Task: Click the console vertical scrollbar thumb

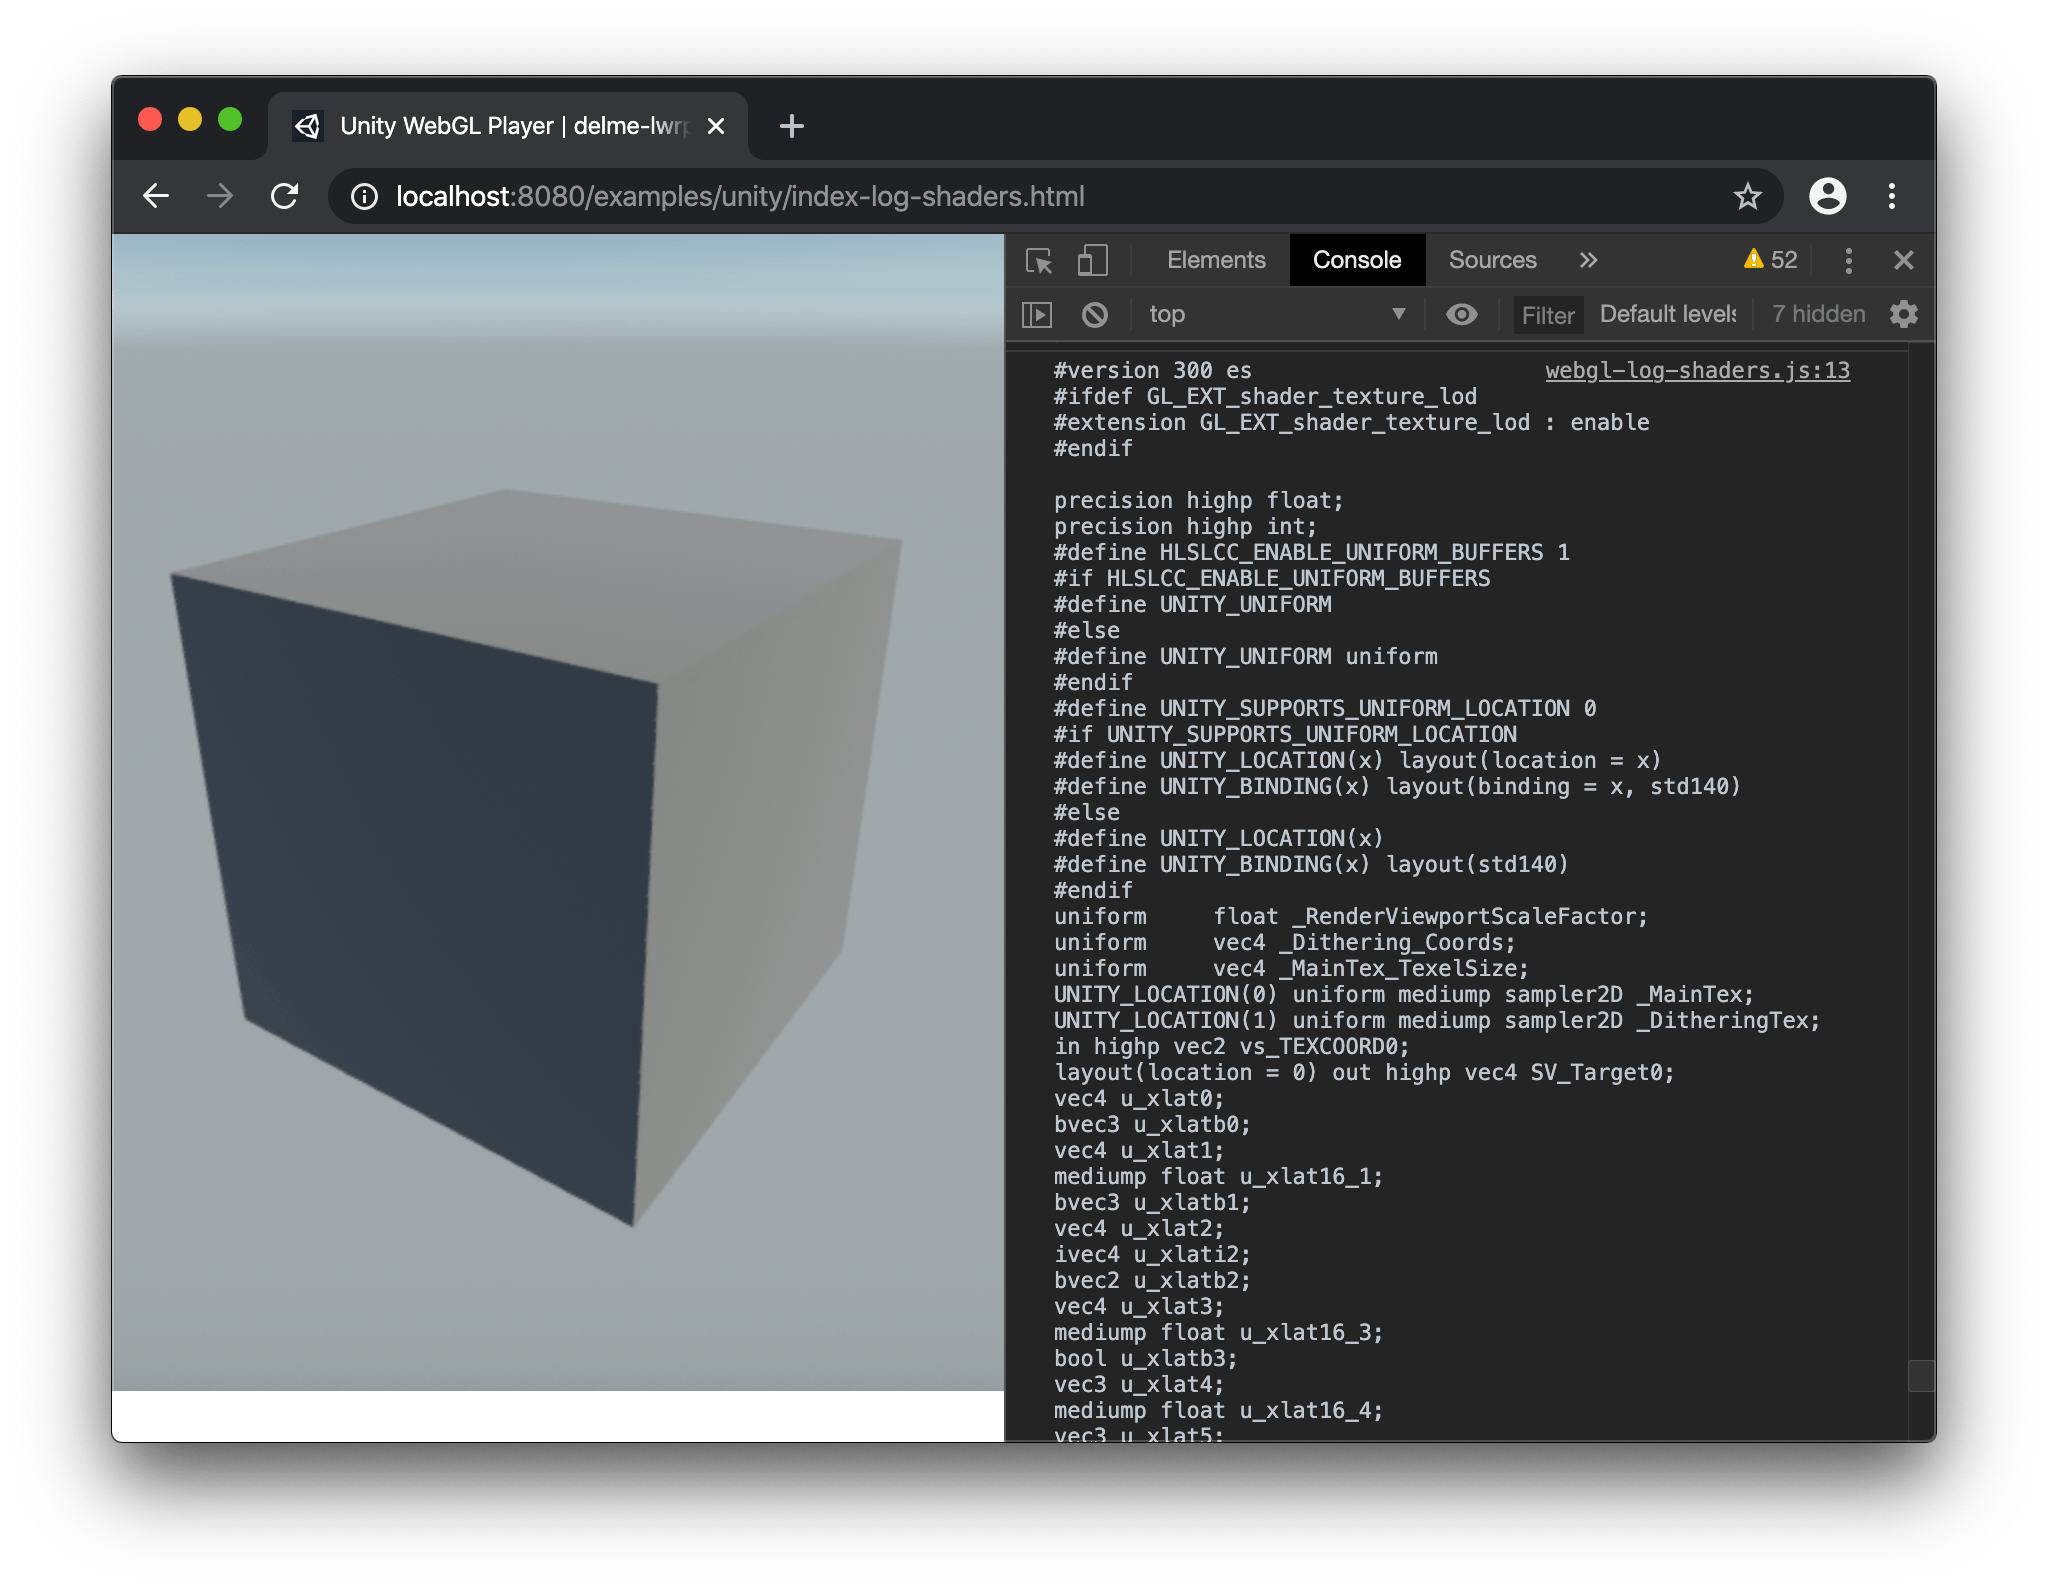Action: [1920, 1376]
